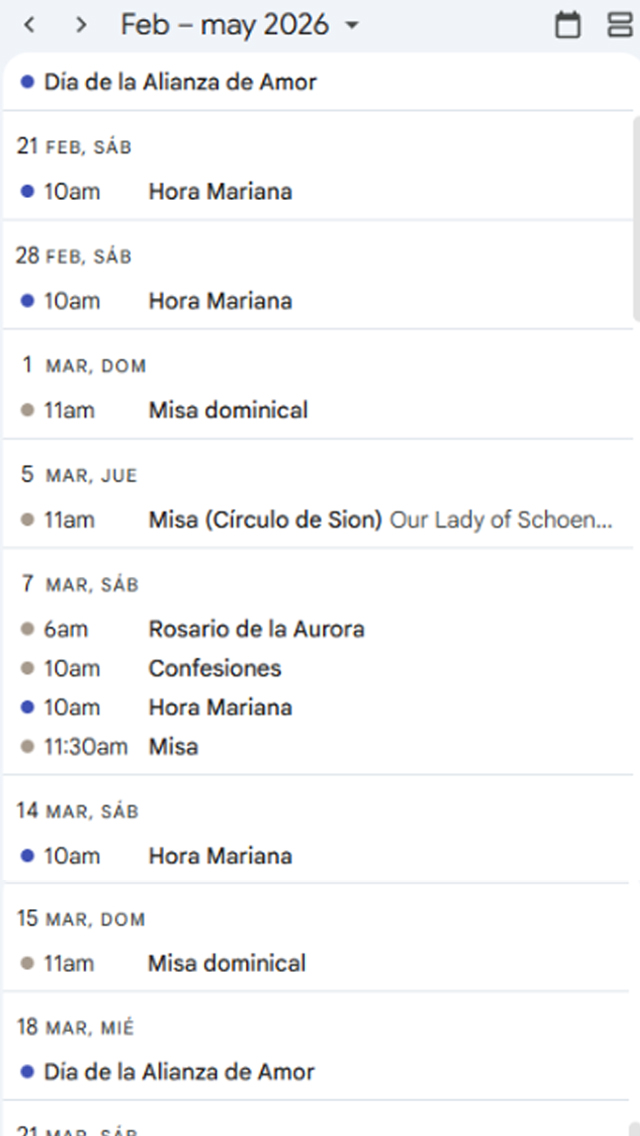This screenshot has height=1136, width=640.
Task: Open Rosario de la Aurora event
Action: 256,629
